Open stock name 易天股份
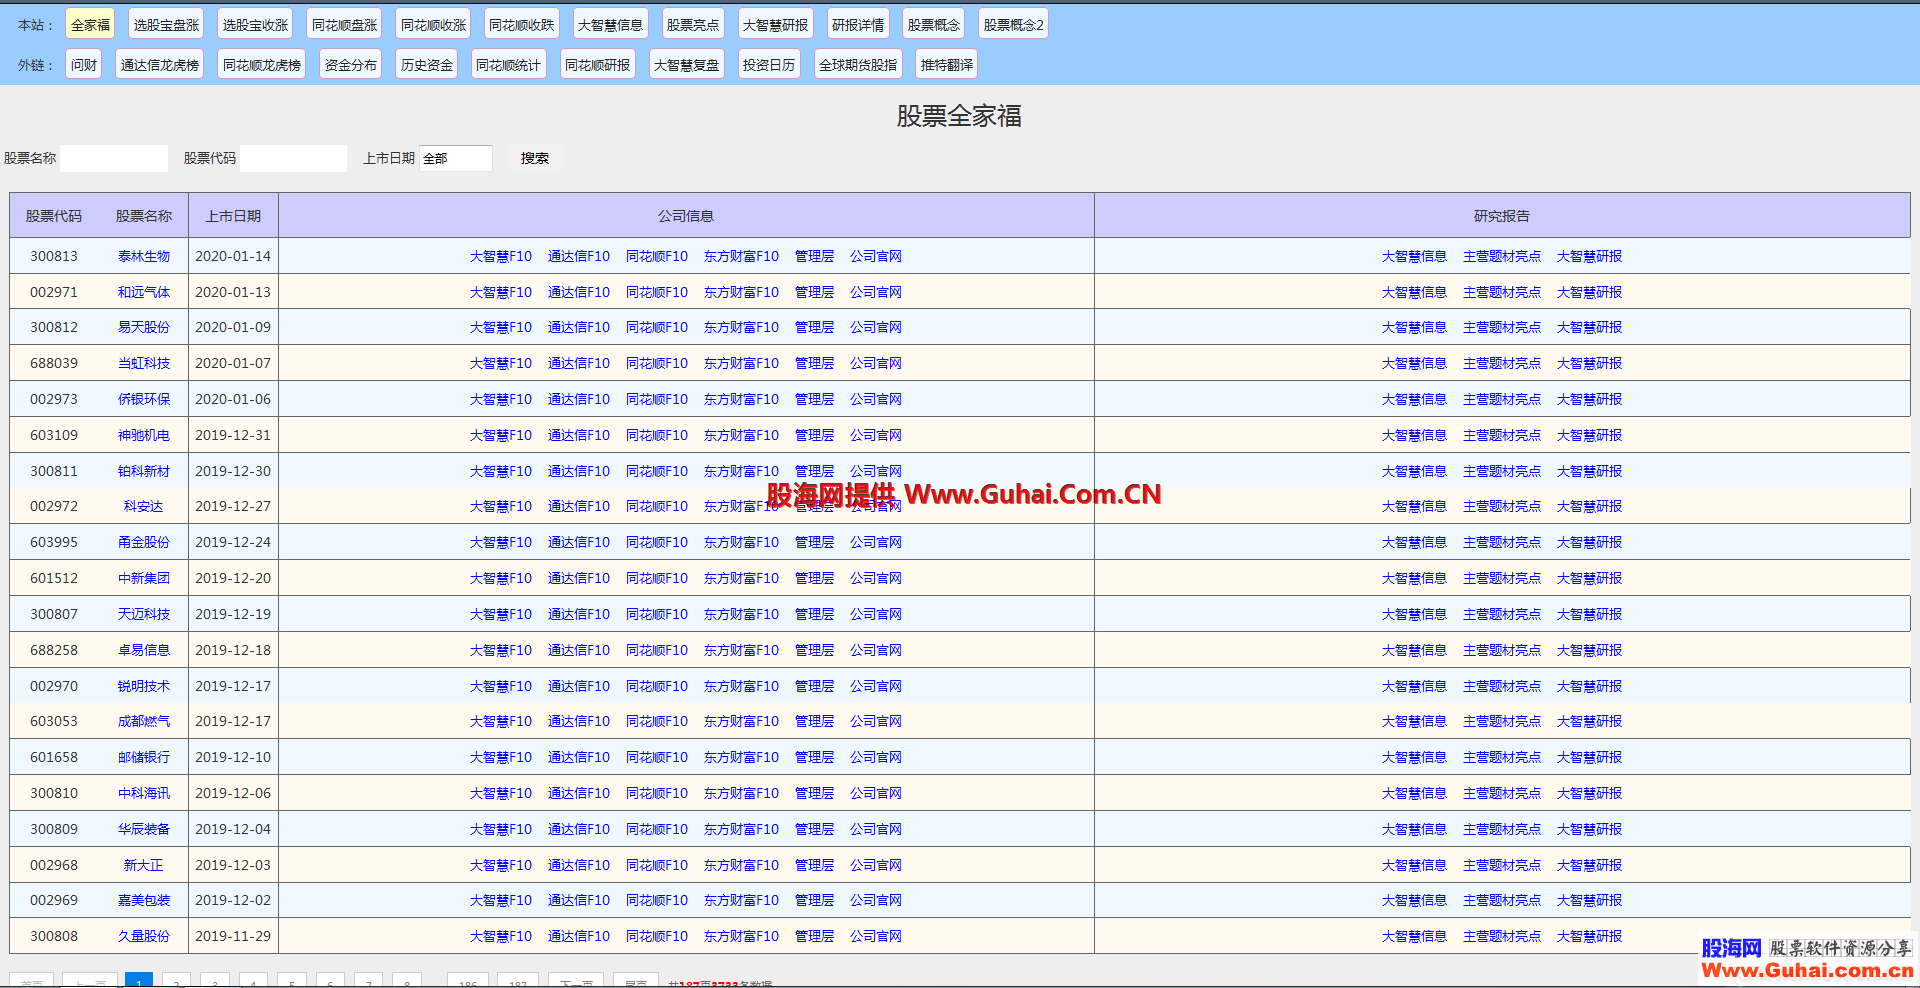The height and width of the screenshot is (988, 1920). click(144, 327)
